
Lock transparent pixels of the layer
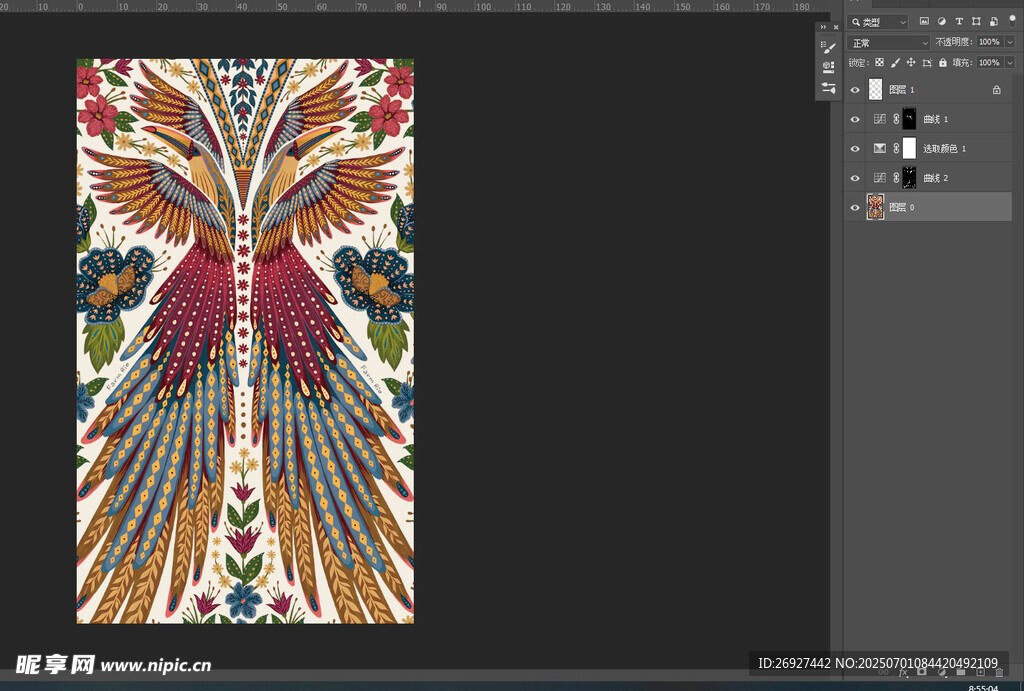[x=879, y=62]
